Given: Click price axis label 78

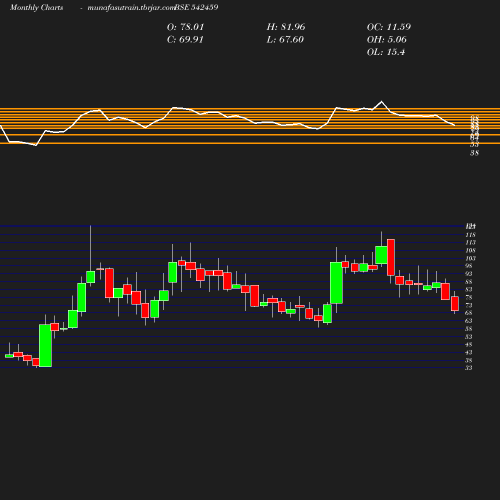Looking at the screenshot, I should pos(469,297).
